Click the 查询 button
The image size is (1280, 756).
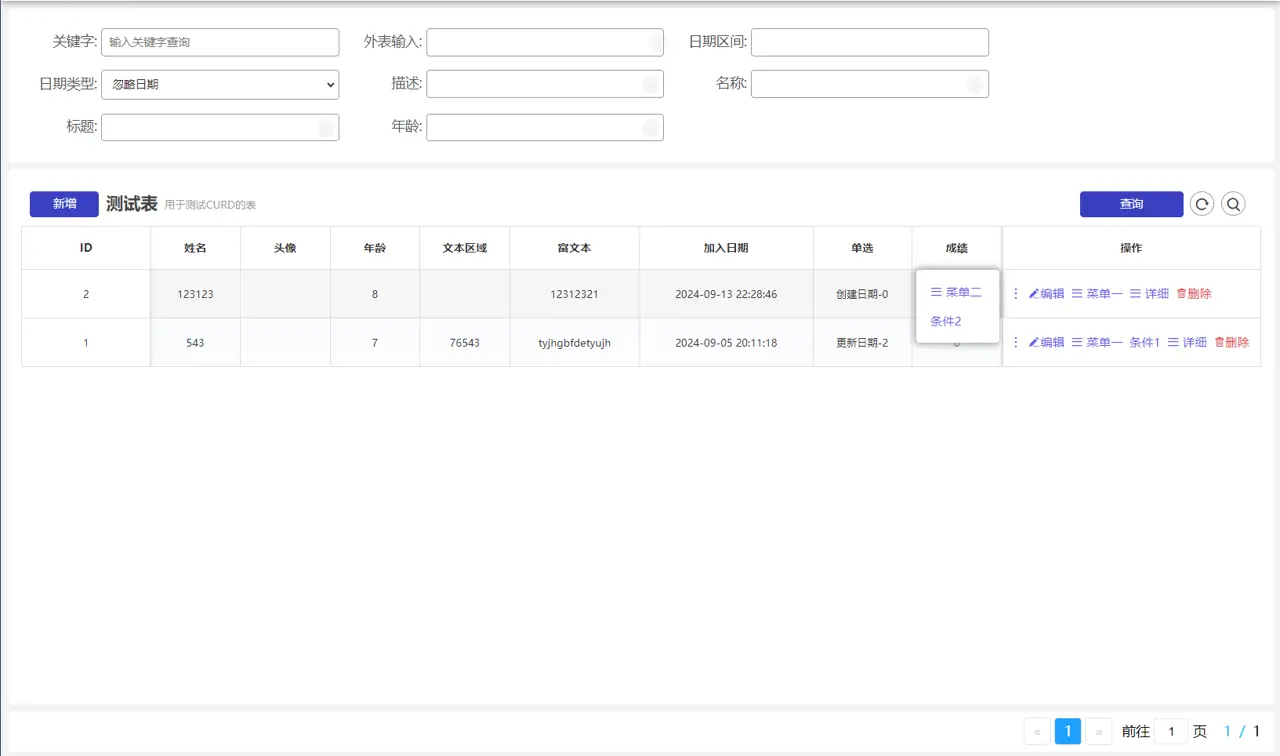tap(1131, 204)
